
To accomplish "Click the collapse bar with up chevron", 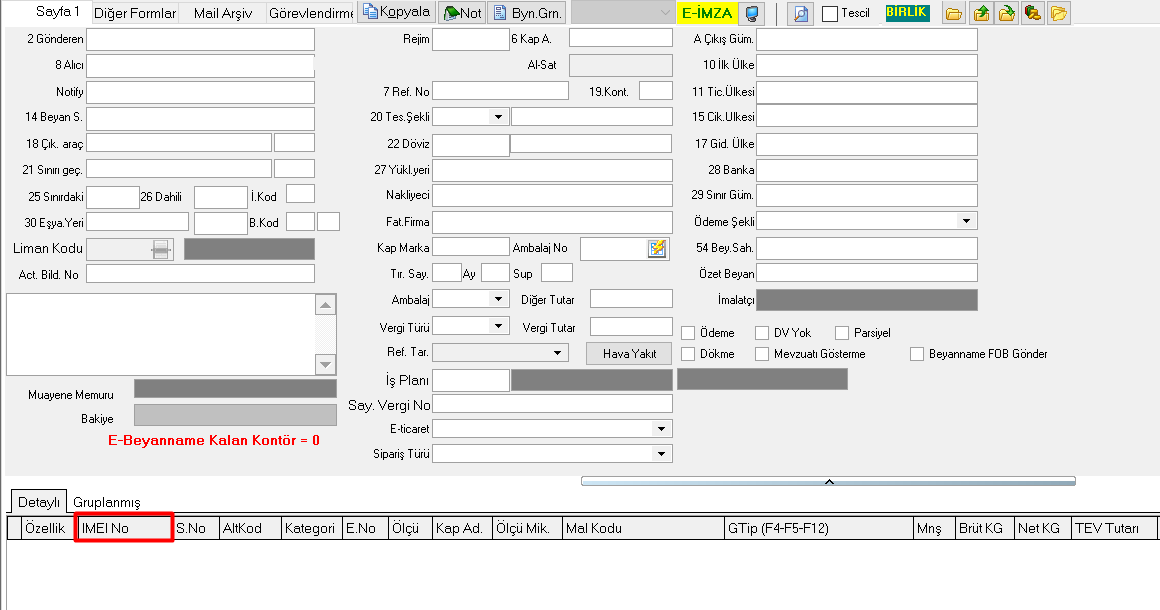I will [x=828, y=481].
